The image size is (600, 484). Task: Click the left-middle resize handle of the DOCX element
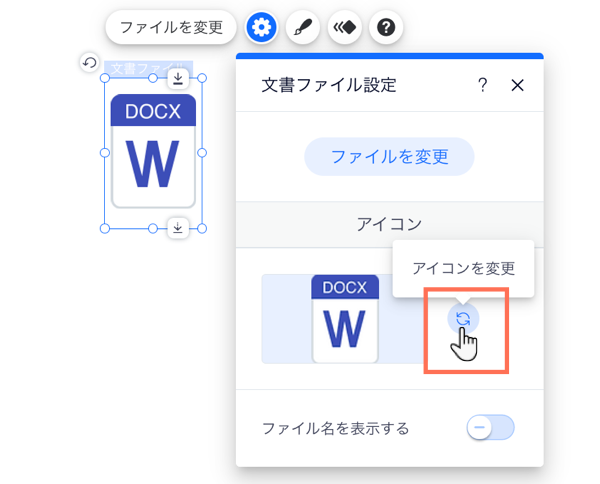pyautogui.click(x=105, y=153)
